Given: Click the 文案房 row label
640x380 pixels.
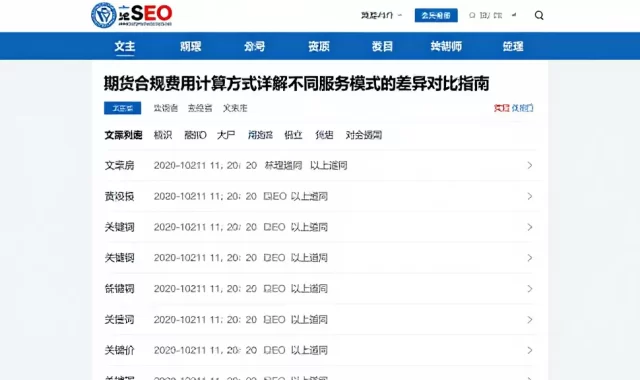Looking at the screenshot, I should tap(120, 165).
